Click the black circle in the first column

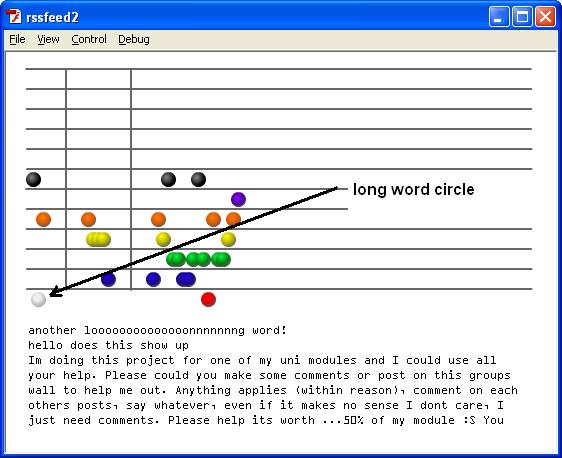click(x=34, y=179)
